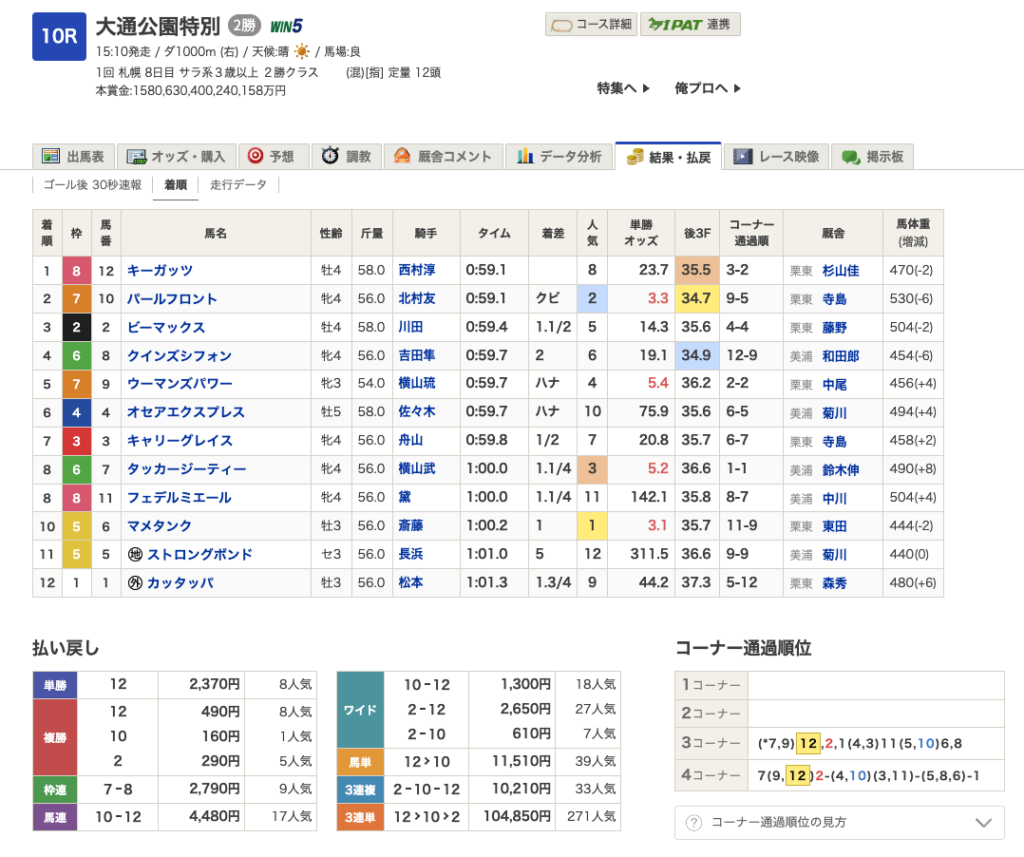1024x857 pixels.
Task: Open the 出馬表 tab
Action: tap(73, 156)
